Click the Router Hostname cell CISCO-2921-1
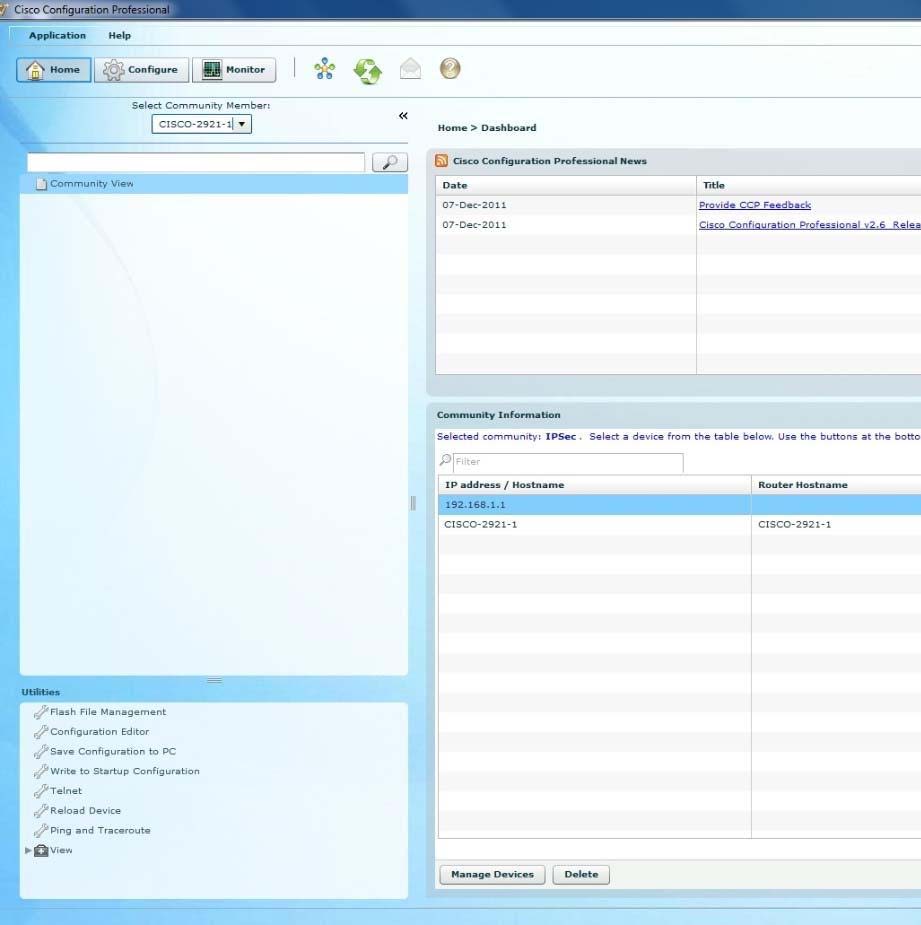The width and height of the screenshot is (921, 925). pyautogui.click(x=794, y=524)
